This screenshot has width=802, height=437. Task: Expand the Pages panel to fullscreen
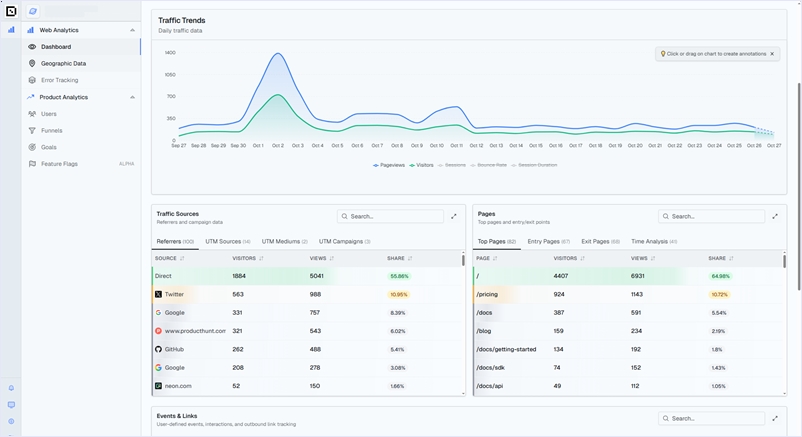[x=775, y=216]
